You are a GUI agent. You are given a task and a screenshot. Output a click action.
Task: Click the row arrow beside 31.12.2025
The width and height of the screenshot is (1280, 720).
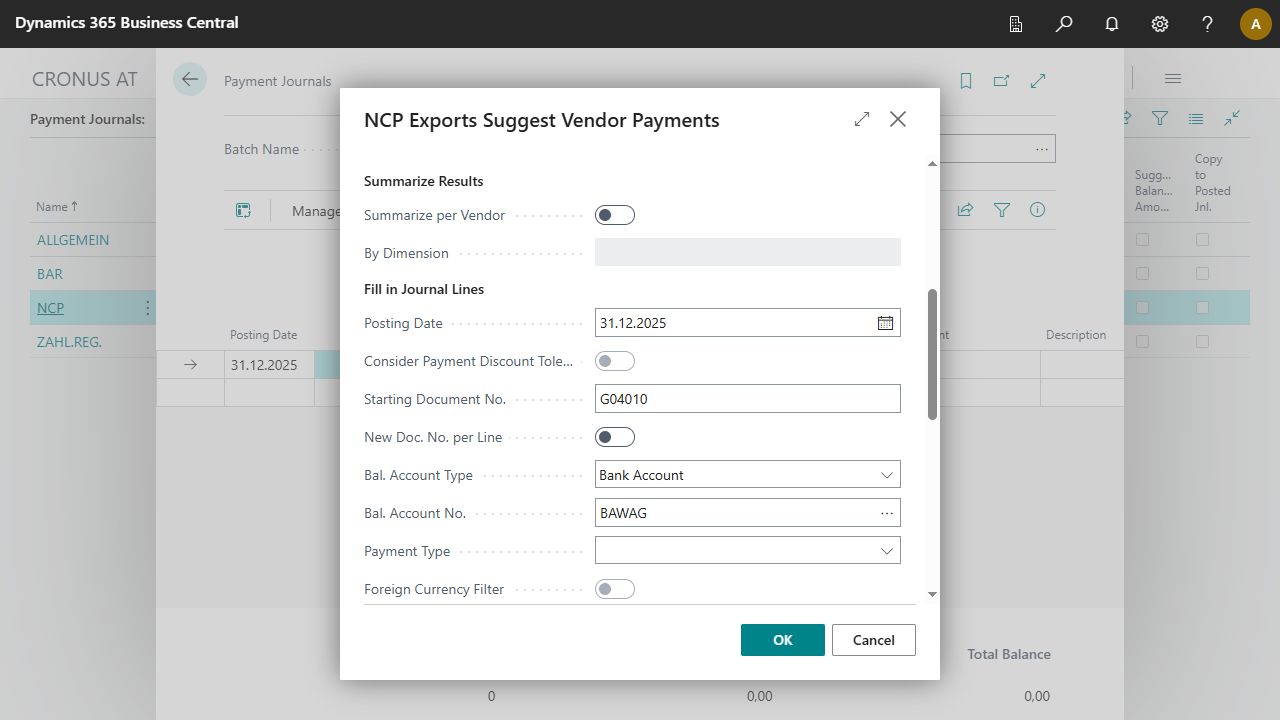[x=190, y=365]
